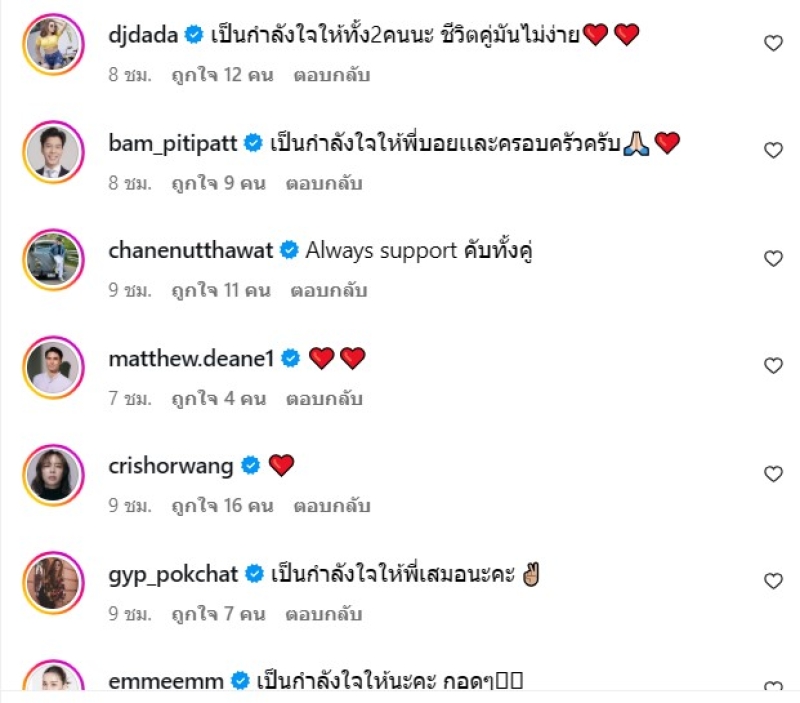Visit emmeemm's profile via username
The width and height of the screenshot is (800, 703).
tap(166, 681)
